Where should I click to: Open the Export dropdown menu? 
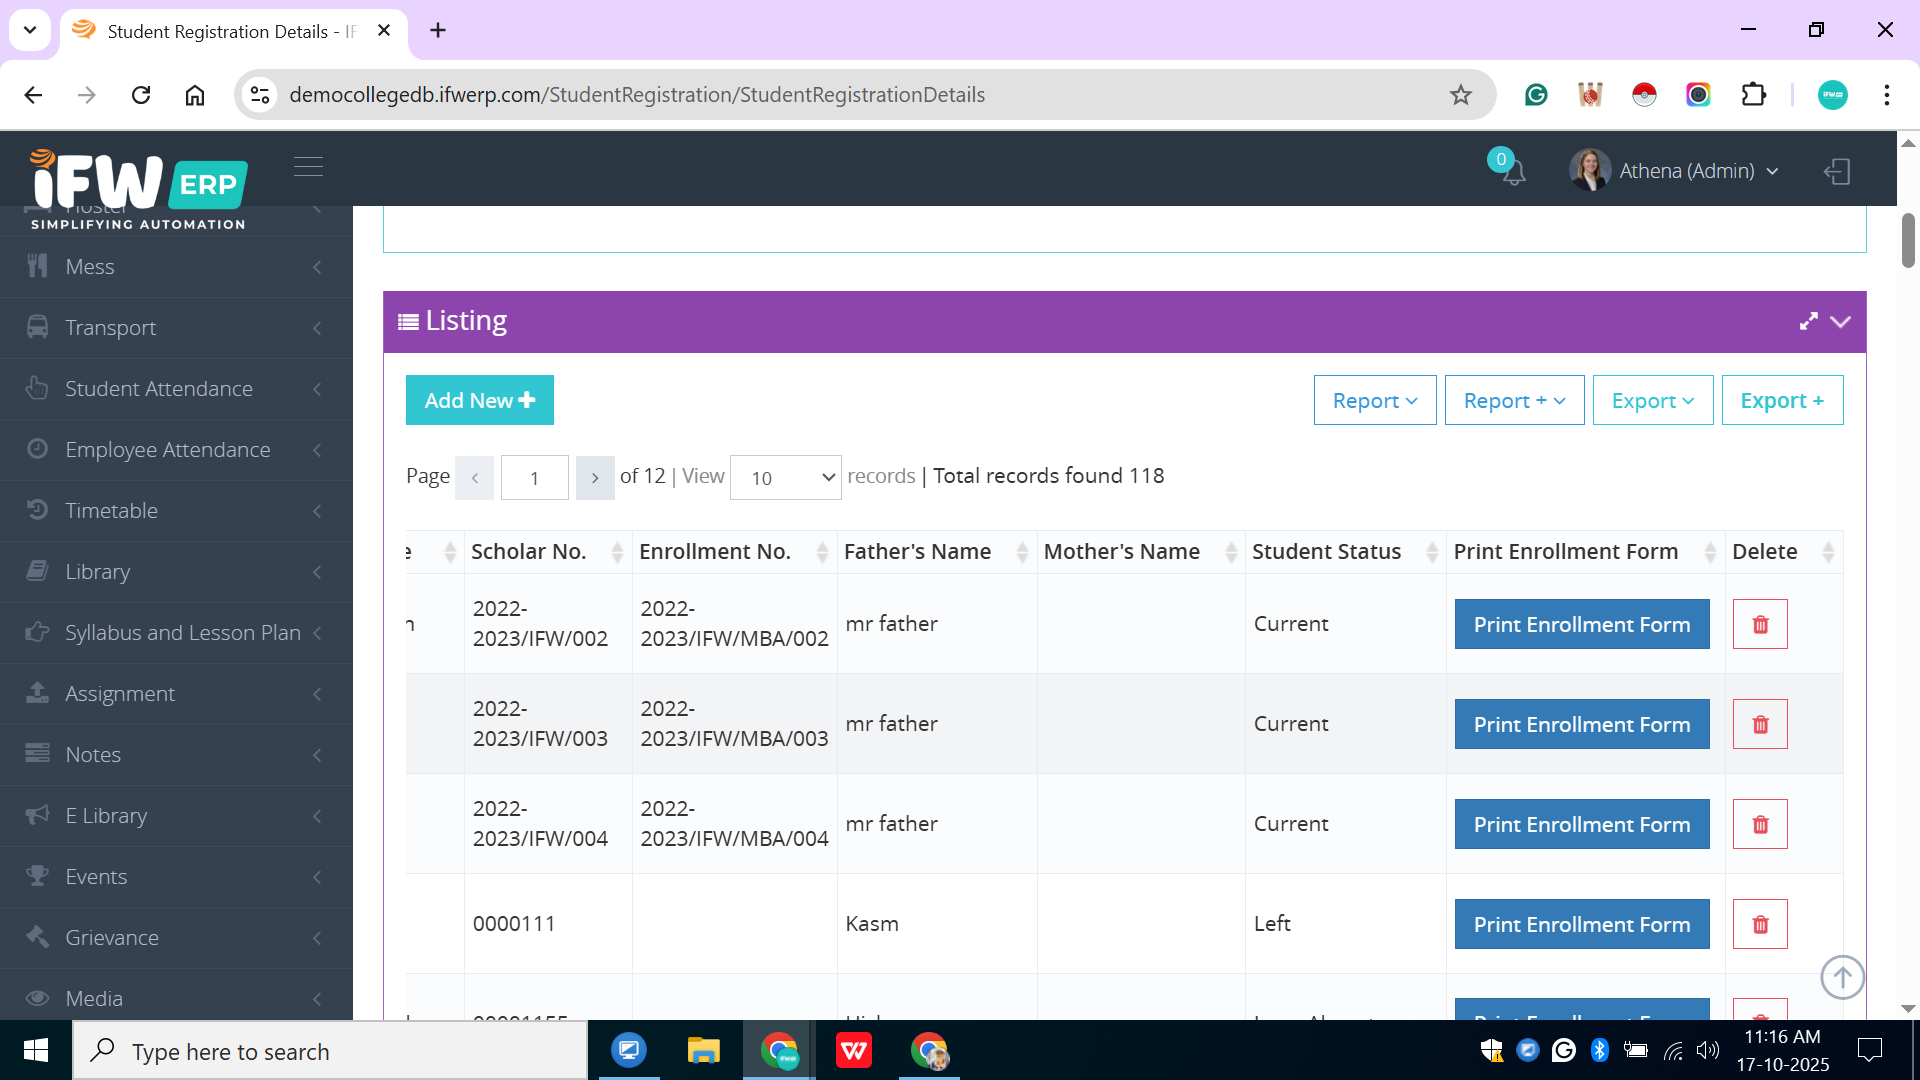[x=1652, y=400]
